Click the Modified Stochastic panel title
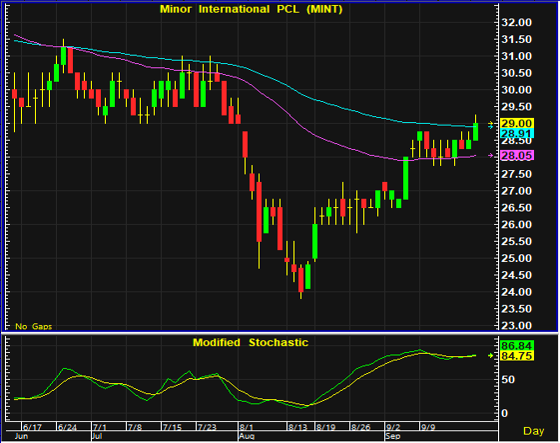The image size is (560, 443). point(250,343)
